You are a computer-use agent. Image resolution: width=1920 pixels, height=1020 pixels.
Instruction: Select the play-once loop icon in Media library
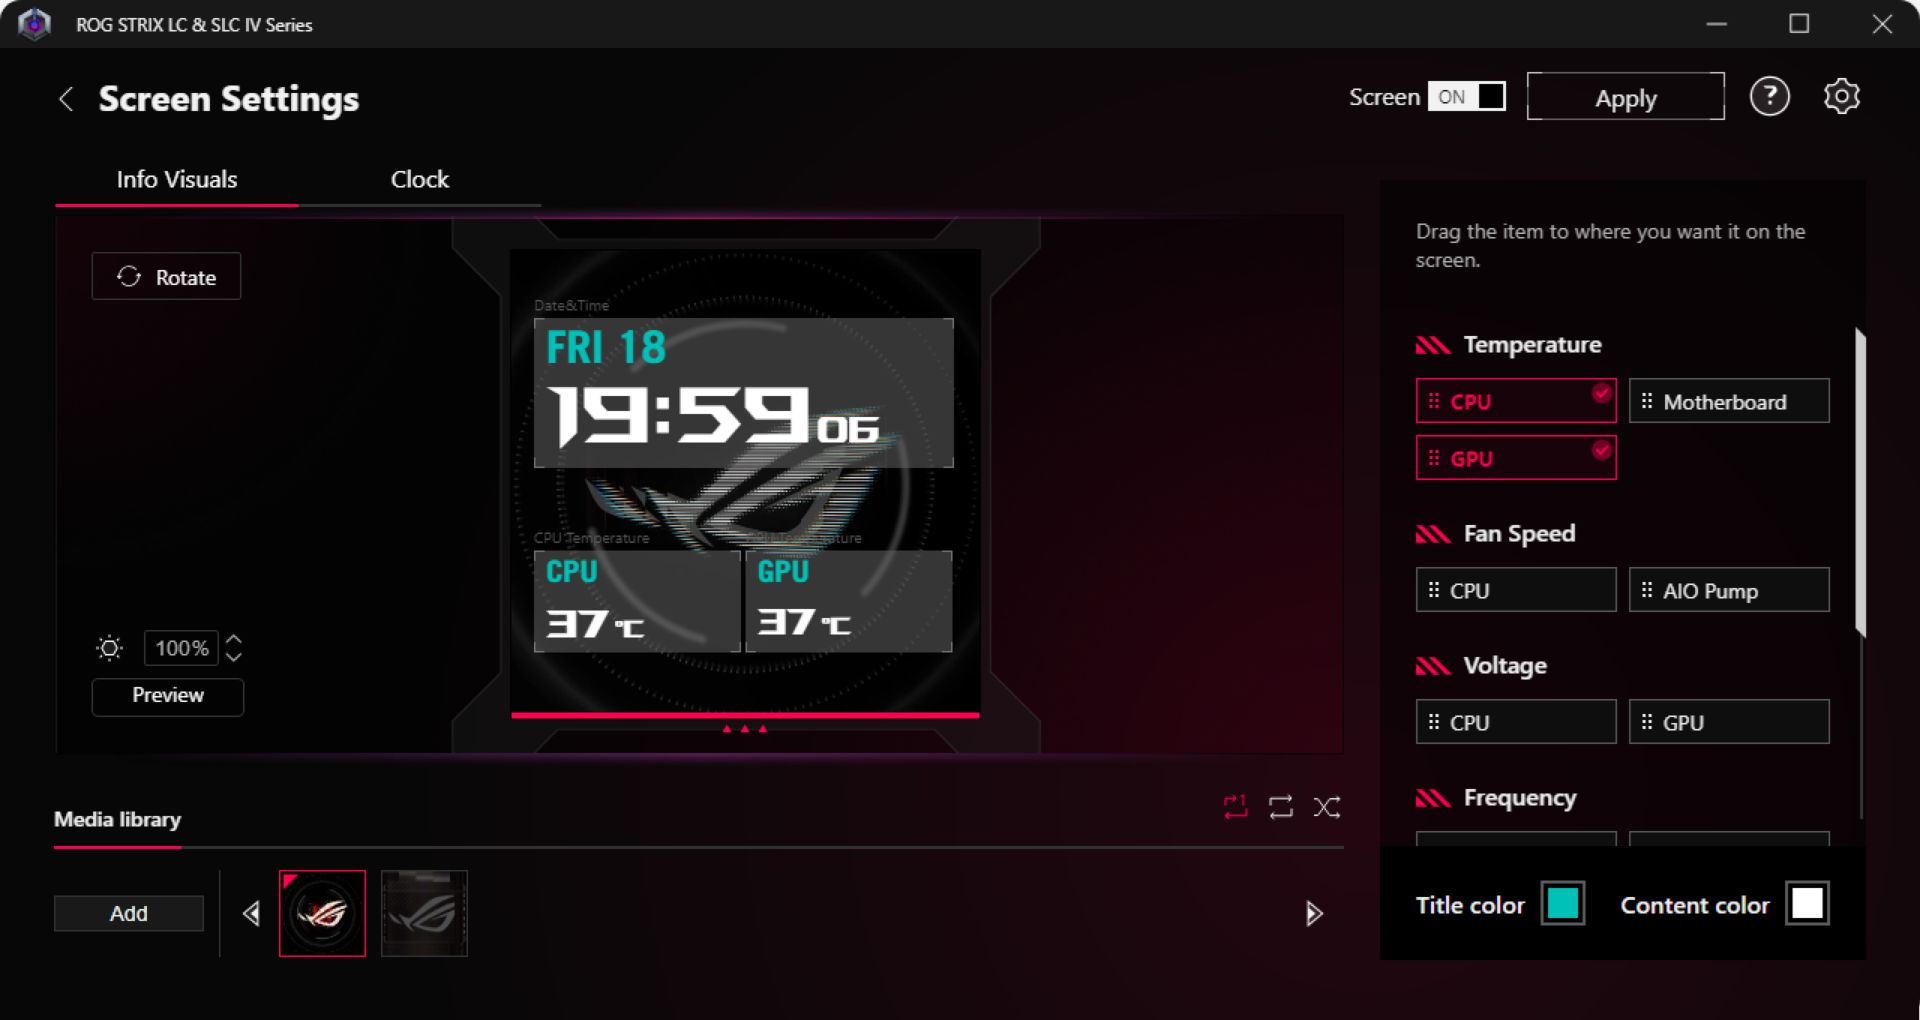(1236, 807)
